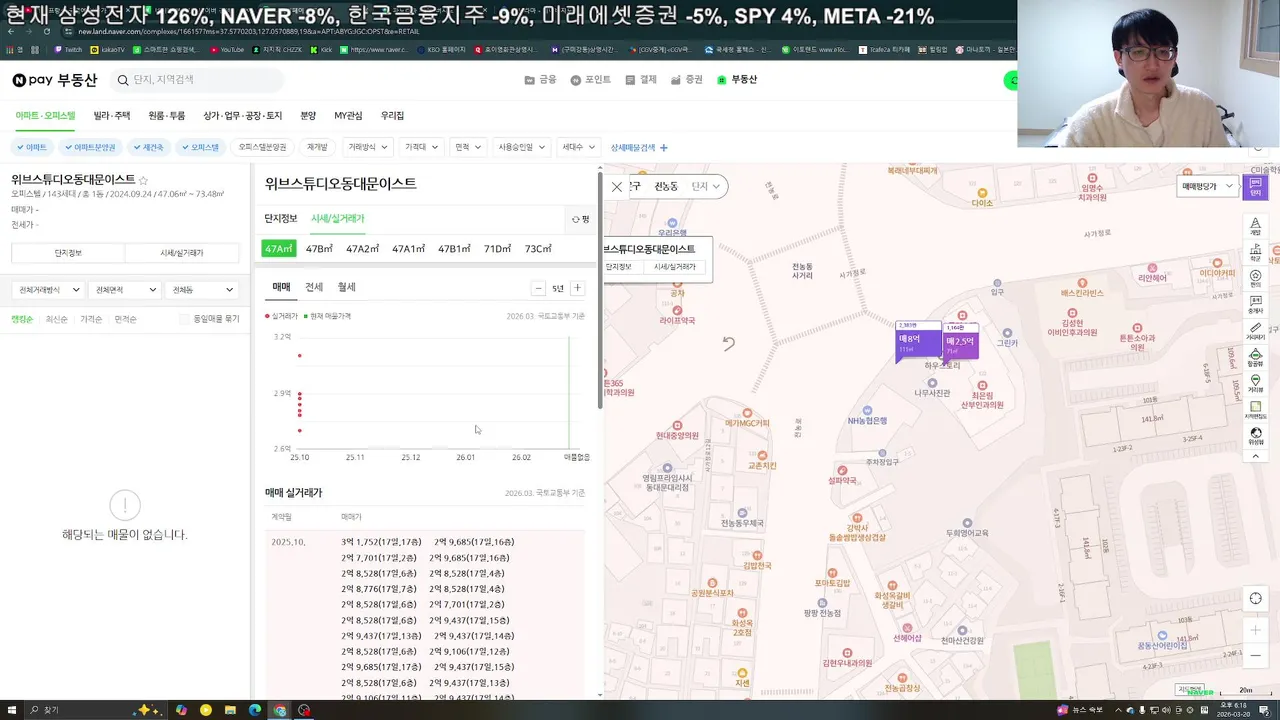This screenshot has width=1280, height=720.
Task: Open the 항공뷰 aerial view
Action: pyautogui.click(x=1256, y=358)
